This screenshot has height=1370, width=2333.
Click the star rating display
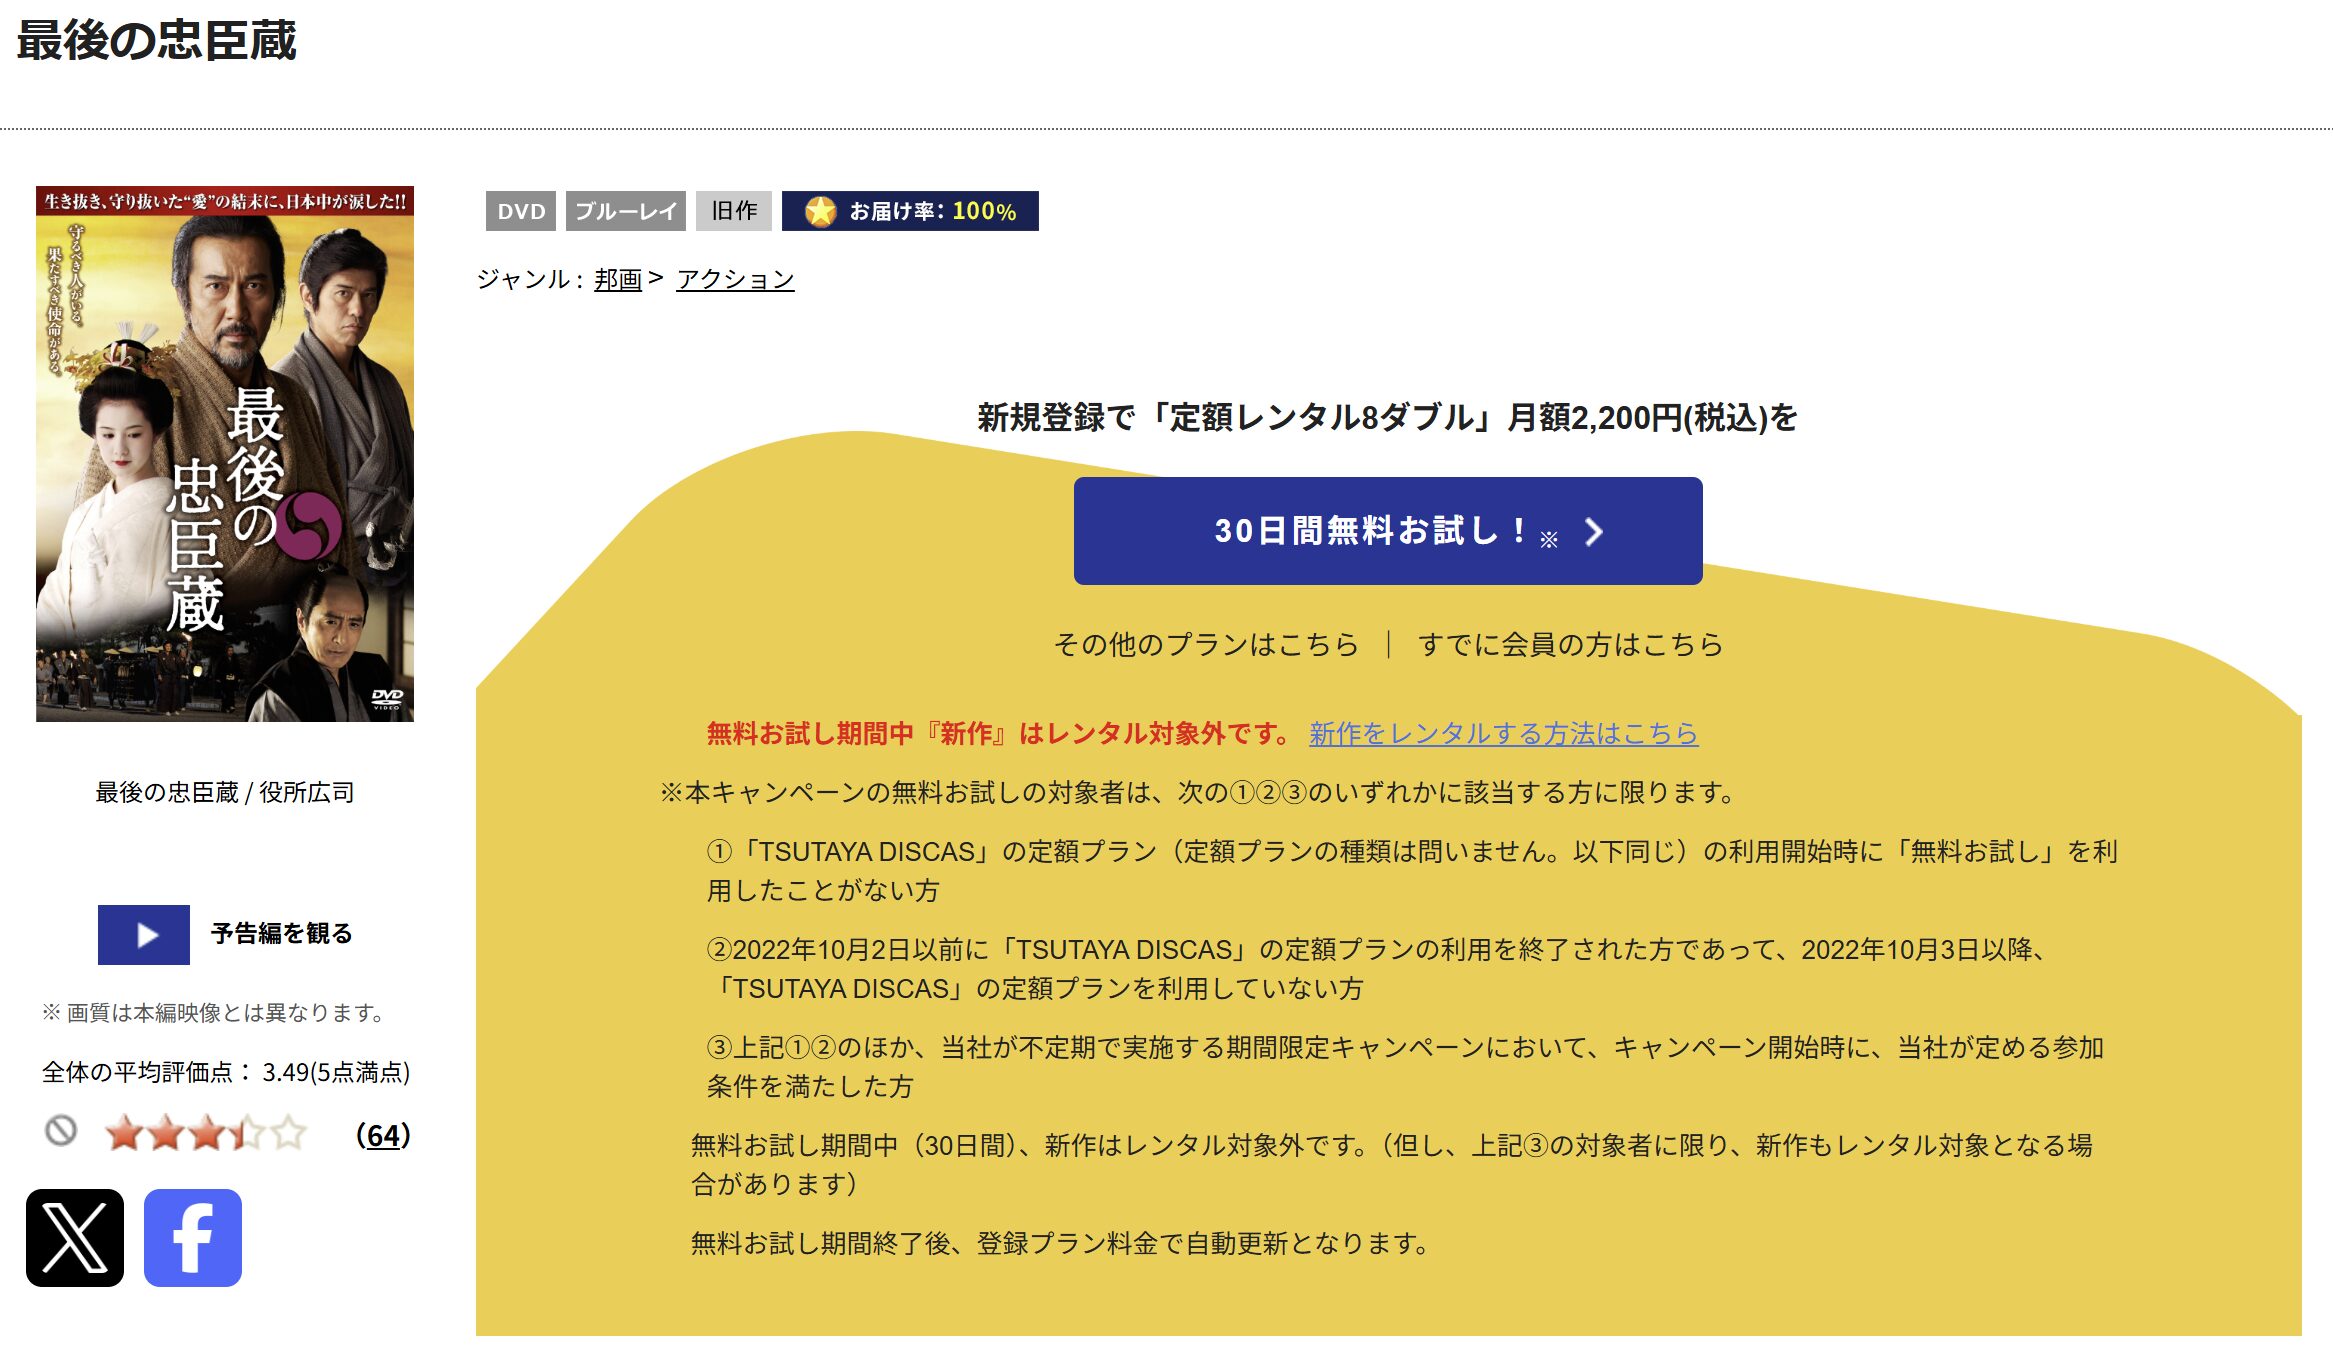coord(205,1133)
